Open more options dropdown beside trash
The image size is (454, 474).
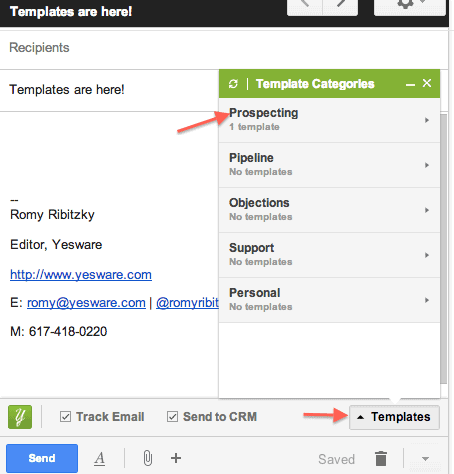425,459
